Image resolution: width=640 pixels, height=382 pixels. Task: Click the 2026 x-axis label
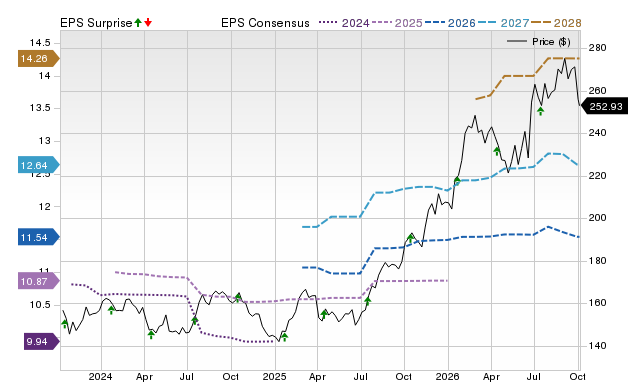(x=448, y=376)
